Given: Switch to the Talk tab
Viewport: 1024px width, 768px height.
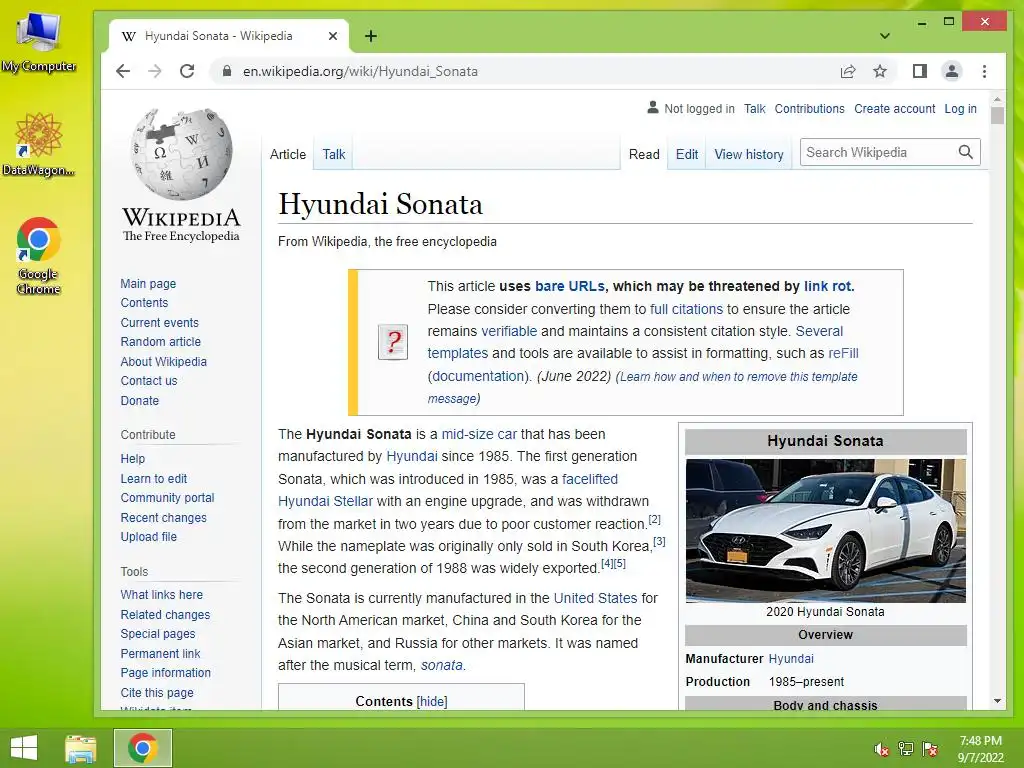Looking at the screenshot, I should point(334,154).
